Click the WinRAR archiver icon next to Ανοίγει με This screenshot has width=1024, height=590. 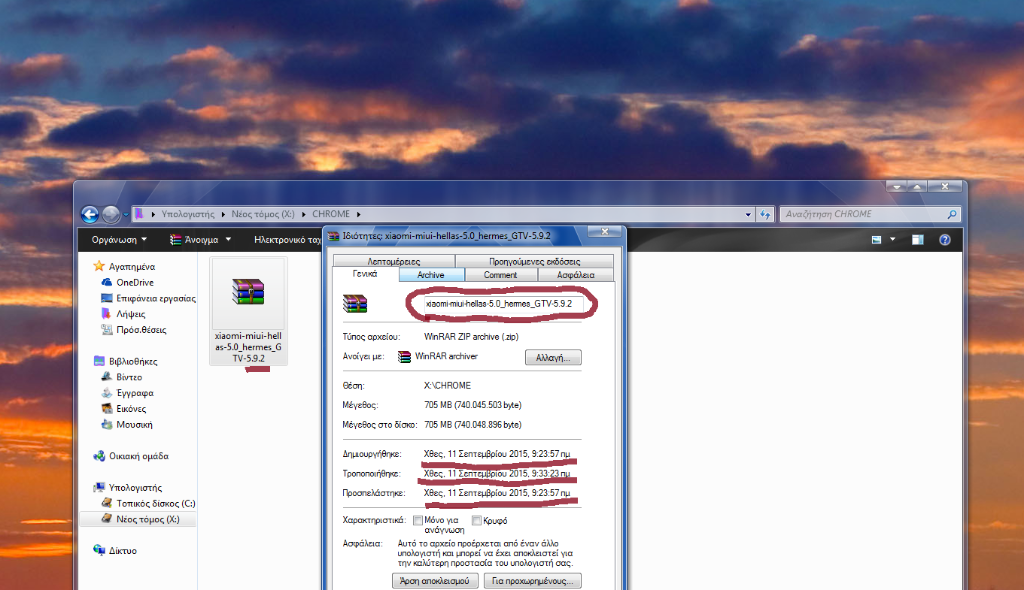pyautogui.click(x=404, y=357)
